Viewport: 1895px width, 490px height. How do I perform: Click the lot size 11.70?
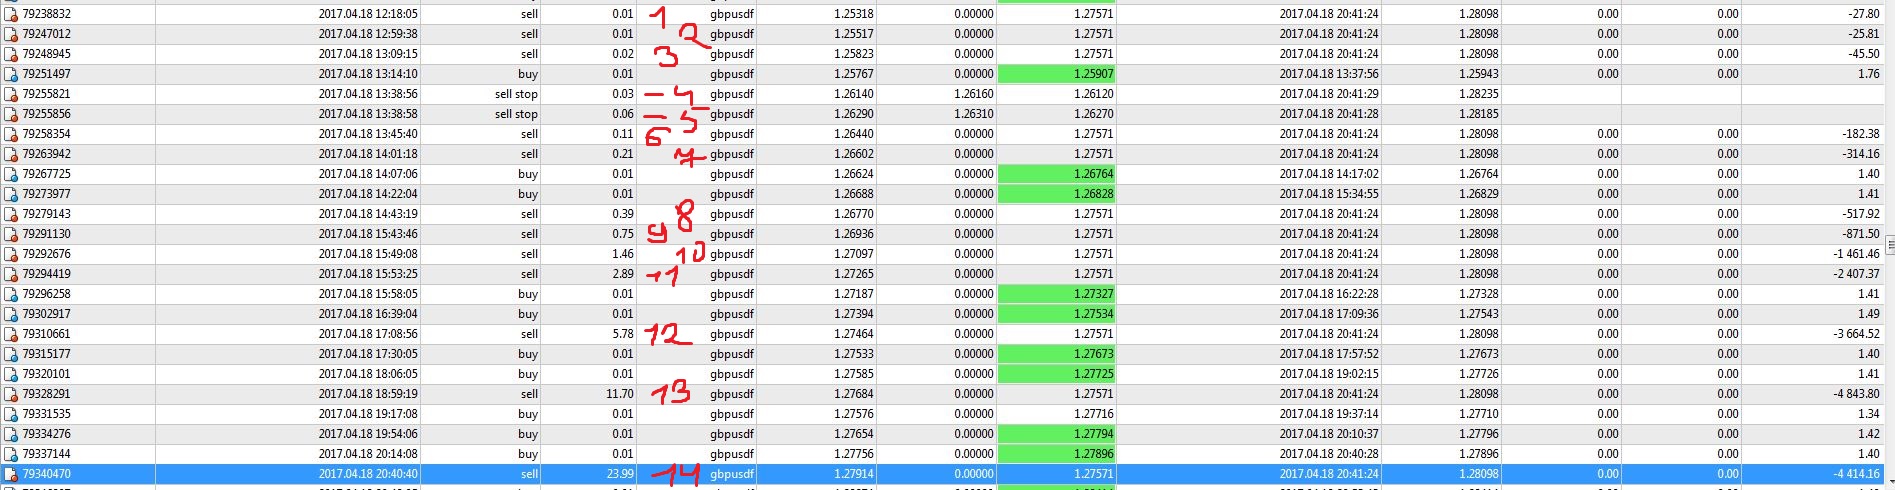tap(619, 394)
